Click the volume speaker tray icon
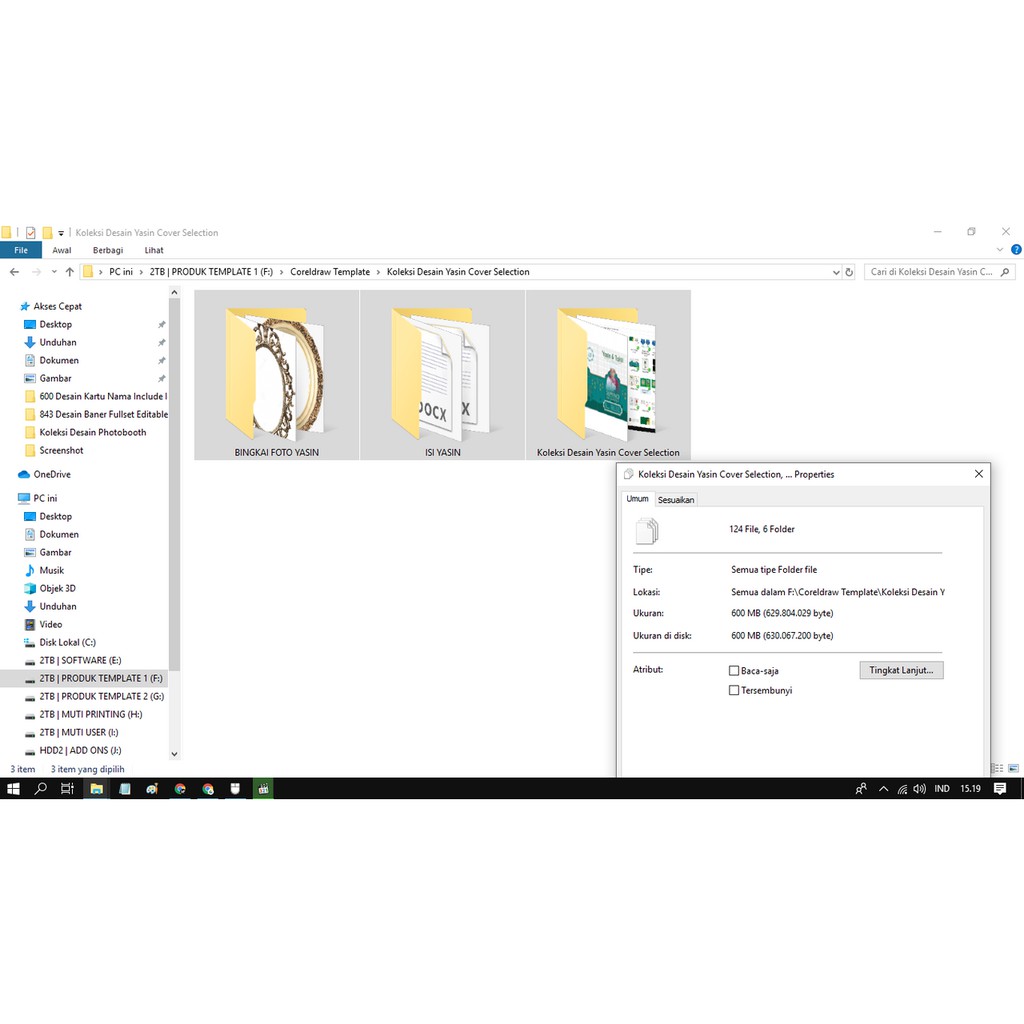 [919, 789]
